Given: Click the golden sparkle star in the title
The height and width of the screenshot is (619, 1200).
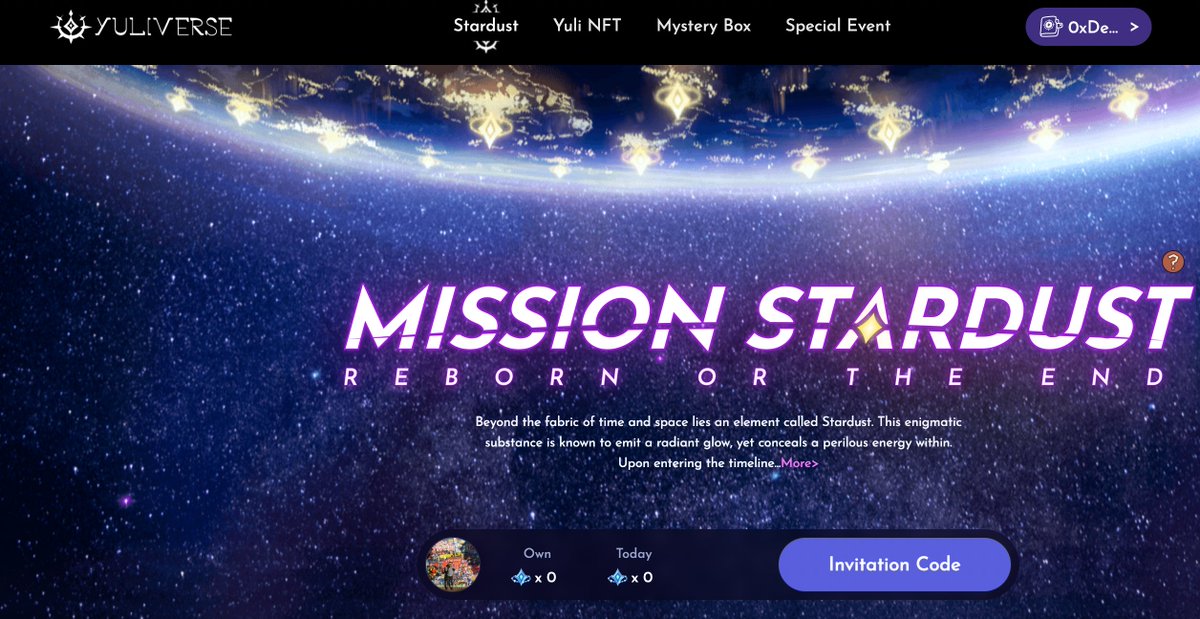Looking at the screenshot, I should (868, 328).
